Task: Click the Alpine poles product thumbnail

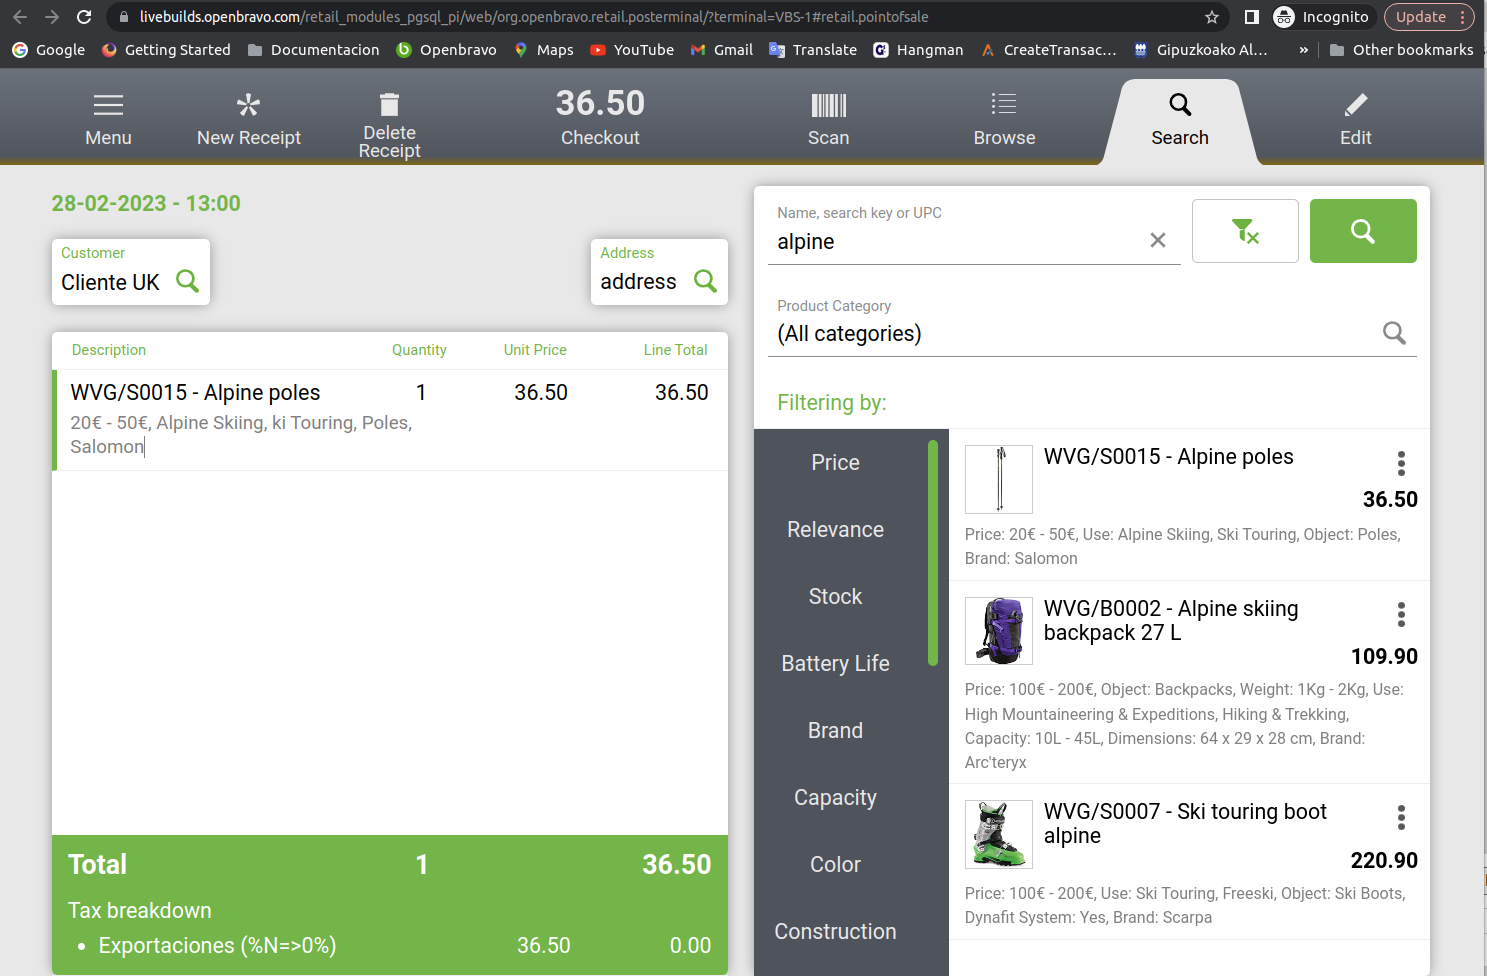Action: (x=998, y=479)
